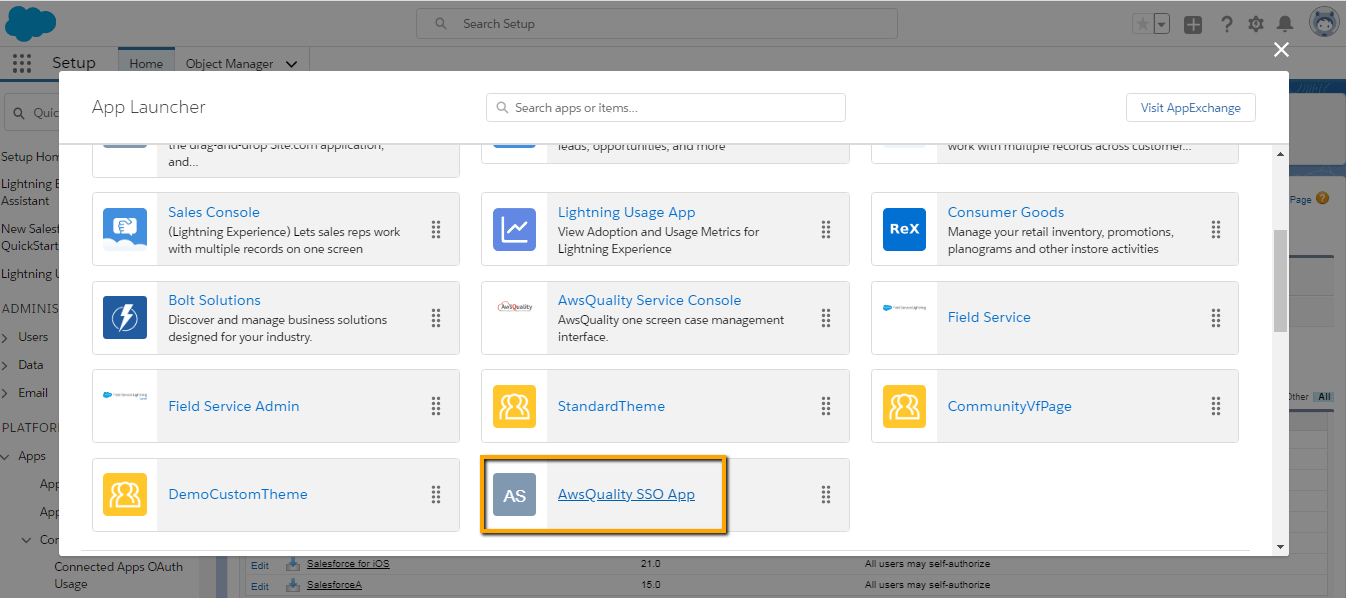
Task: Open the notifications bell icon
Action: point(1285,24)
